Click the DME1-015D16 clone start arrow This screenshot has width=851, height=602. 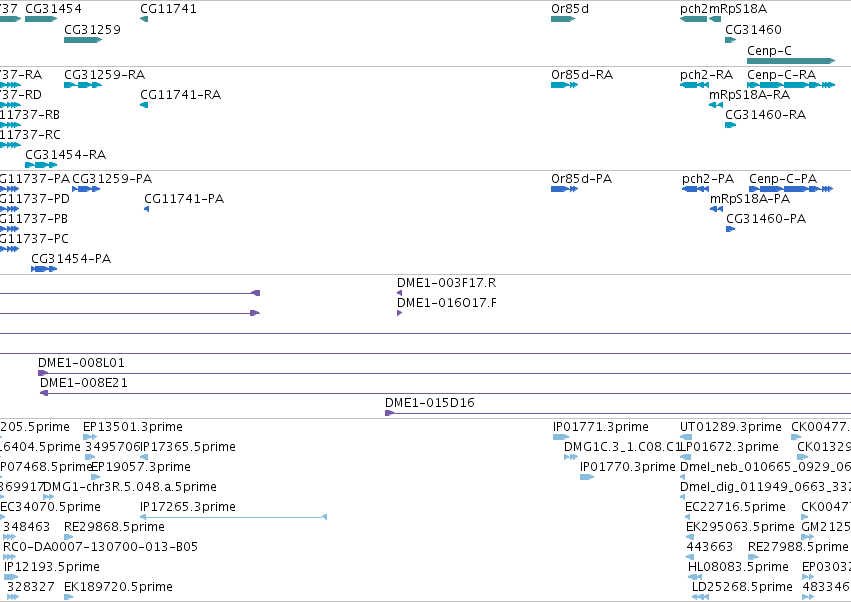[389, 413]
